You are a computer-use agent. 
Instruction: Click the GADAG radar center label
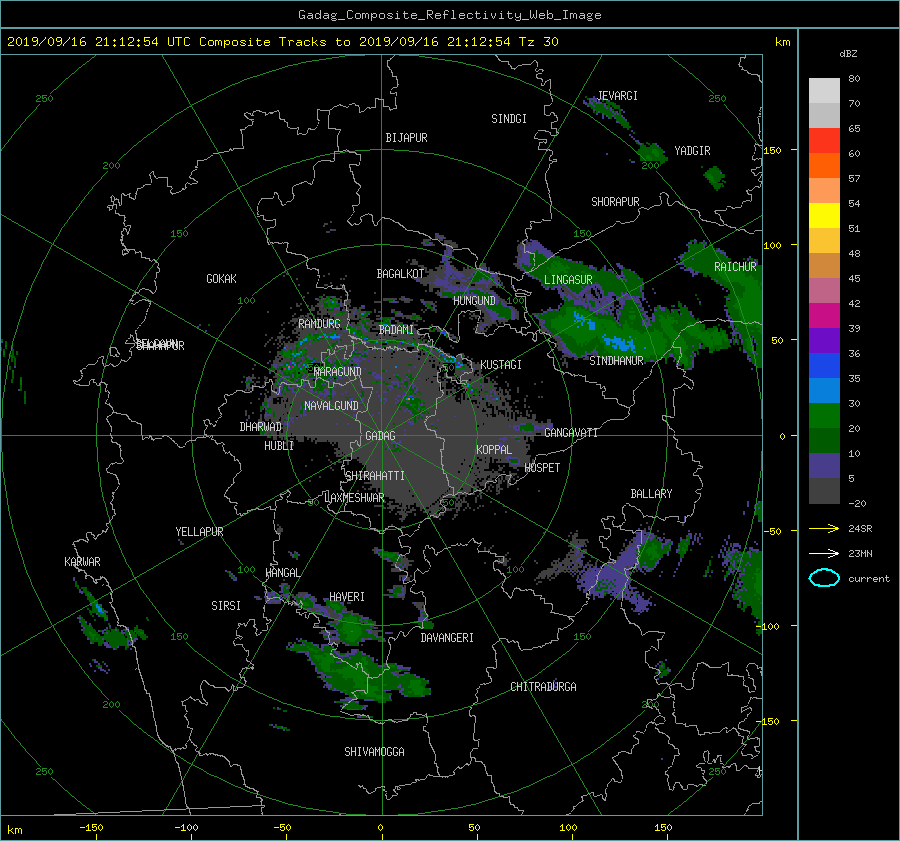click(x=381, y=436)
